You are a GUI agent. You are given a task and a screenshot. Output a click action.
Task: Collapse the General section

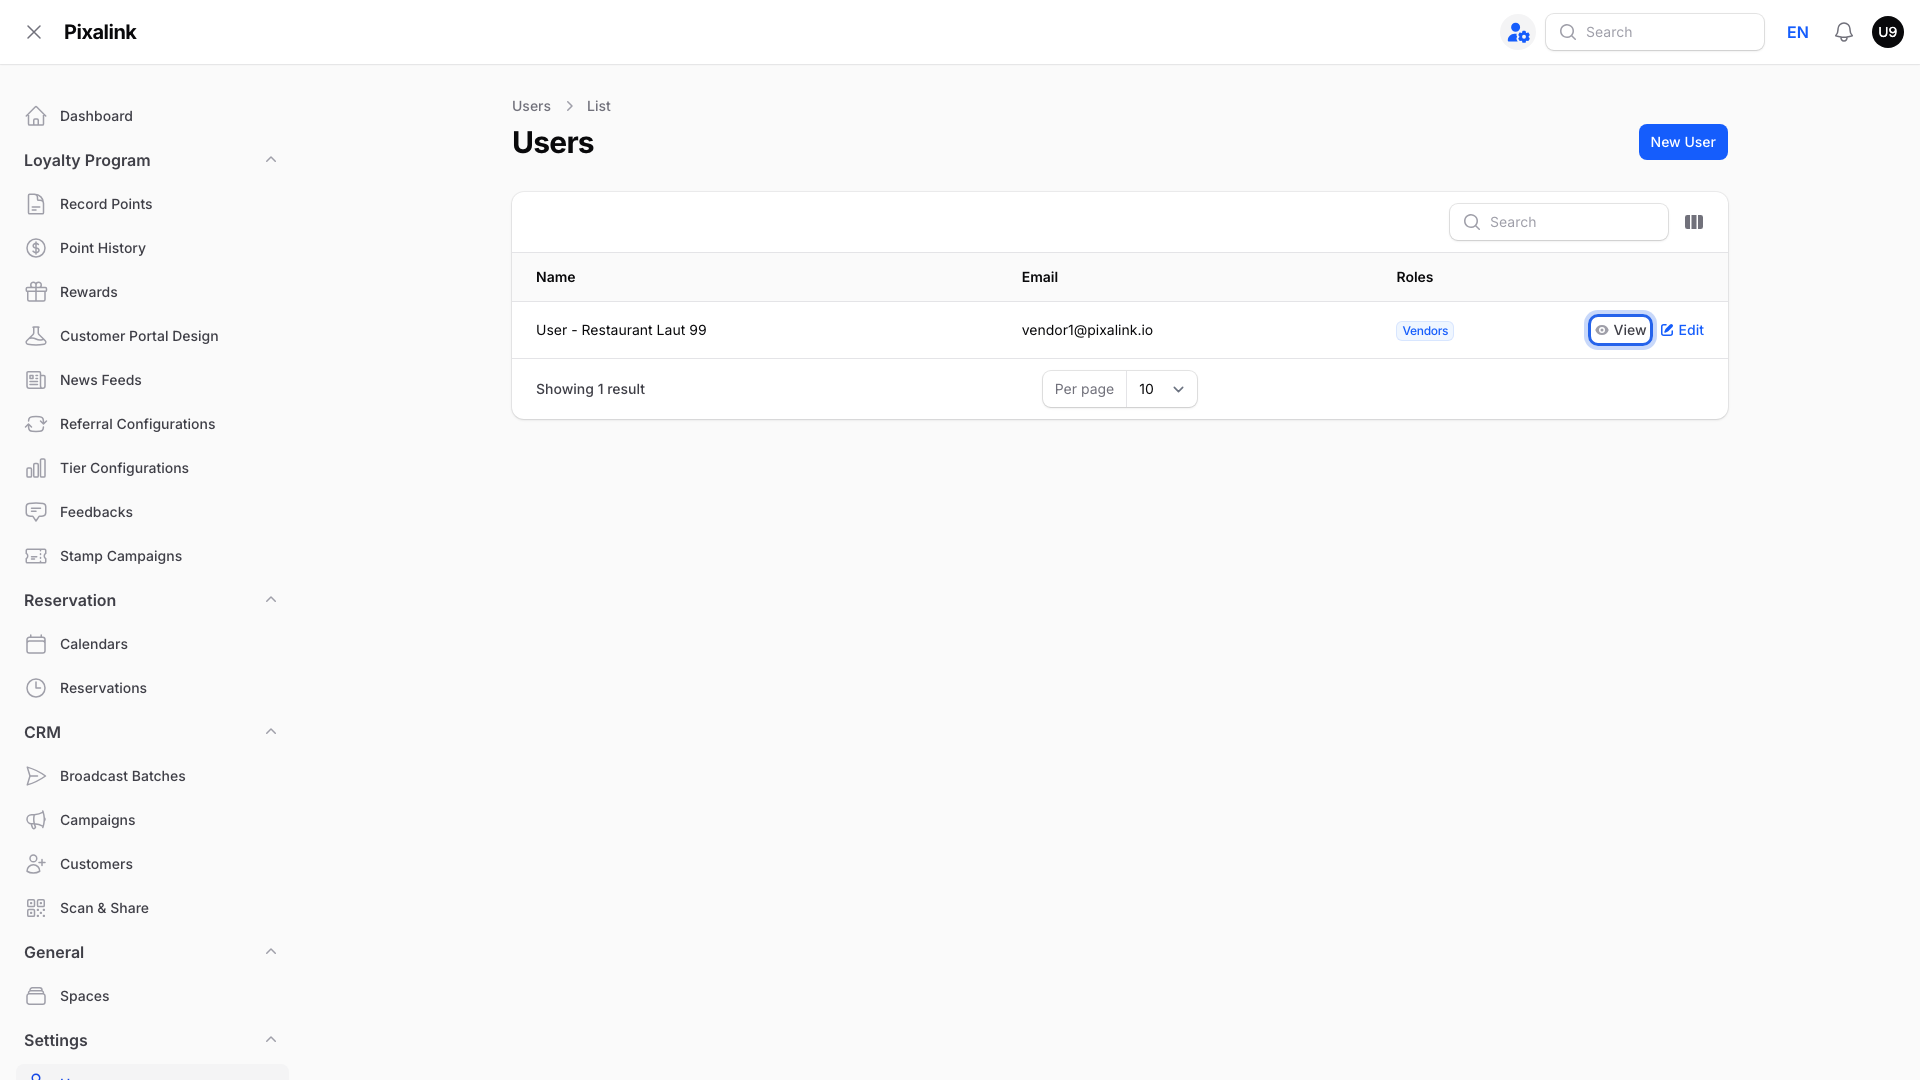pyautogui.click(x=271, y=952)
